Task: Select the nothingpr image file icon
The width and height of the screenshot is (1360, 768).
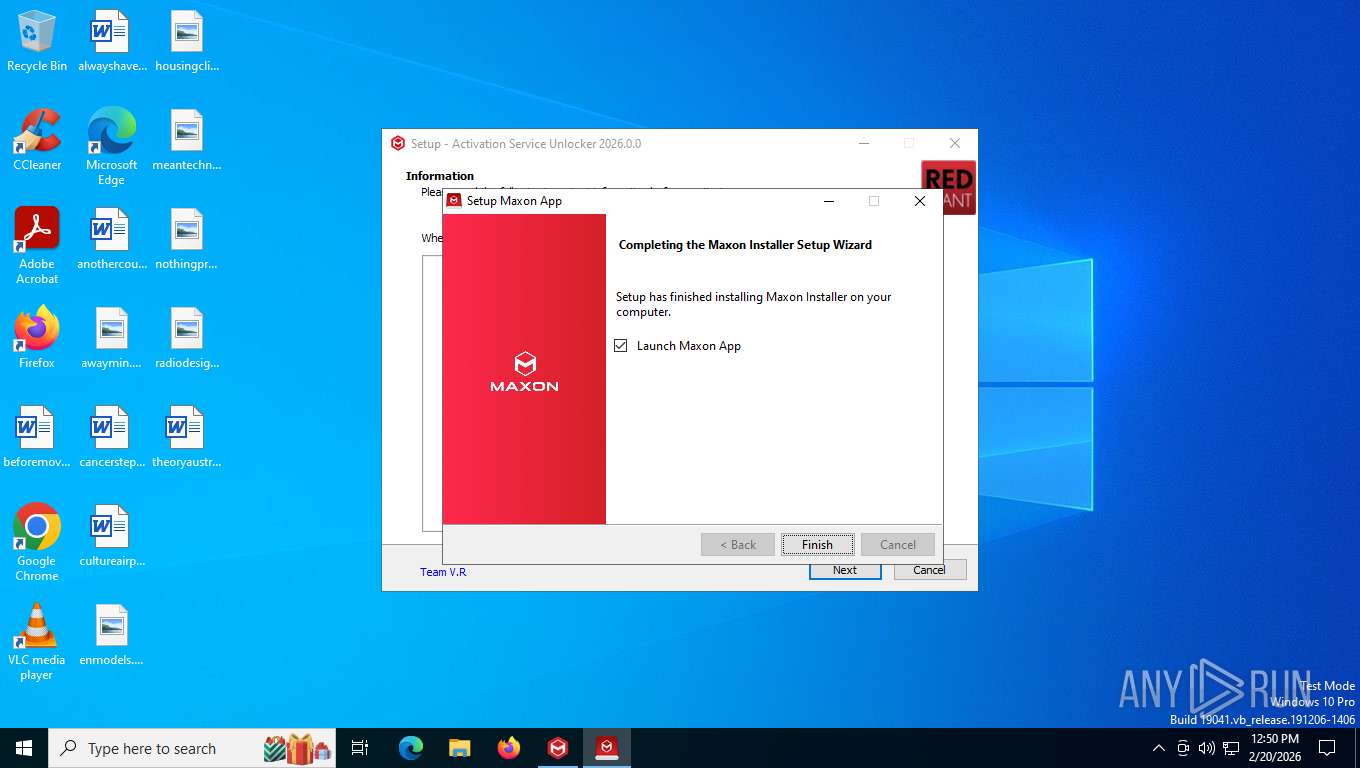Action: 186,239
